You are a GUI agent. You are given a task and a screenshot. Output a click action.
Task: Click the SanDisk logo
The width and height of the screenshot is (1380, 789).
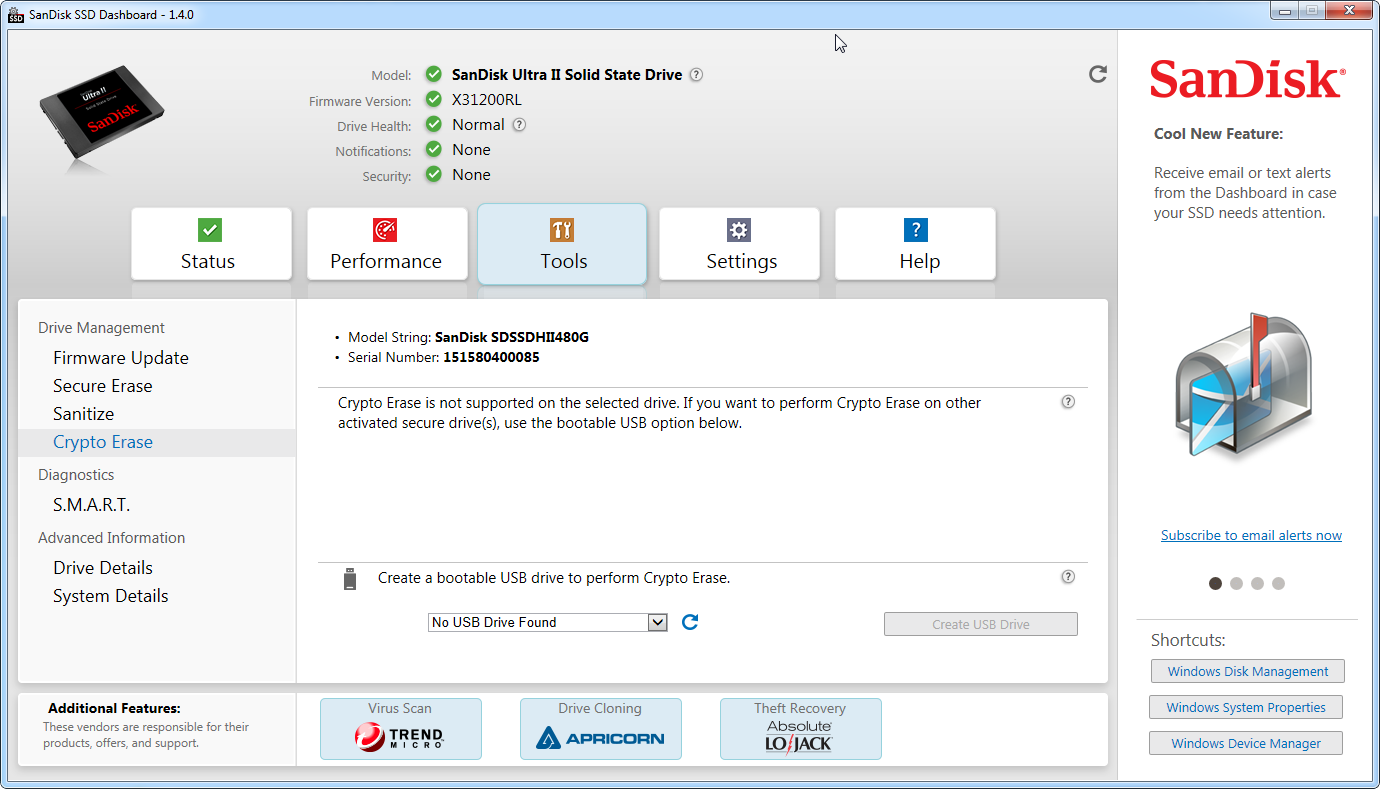coord(1247,79)
